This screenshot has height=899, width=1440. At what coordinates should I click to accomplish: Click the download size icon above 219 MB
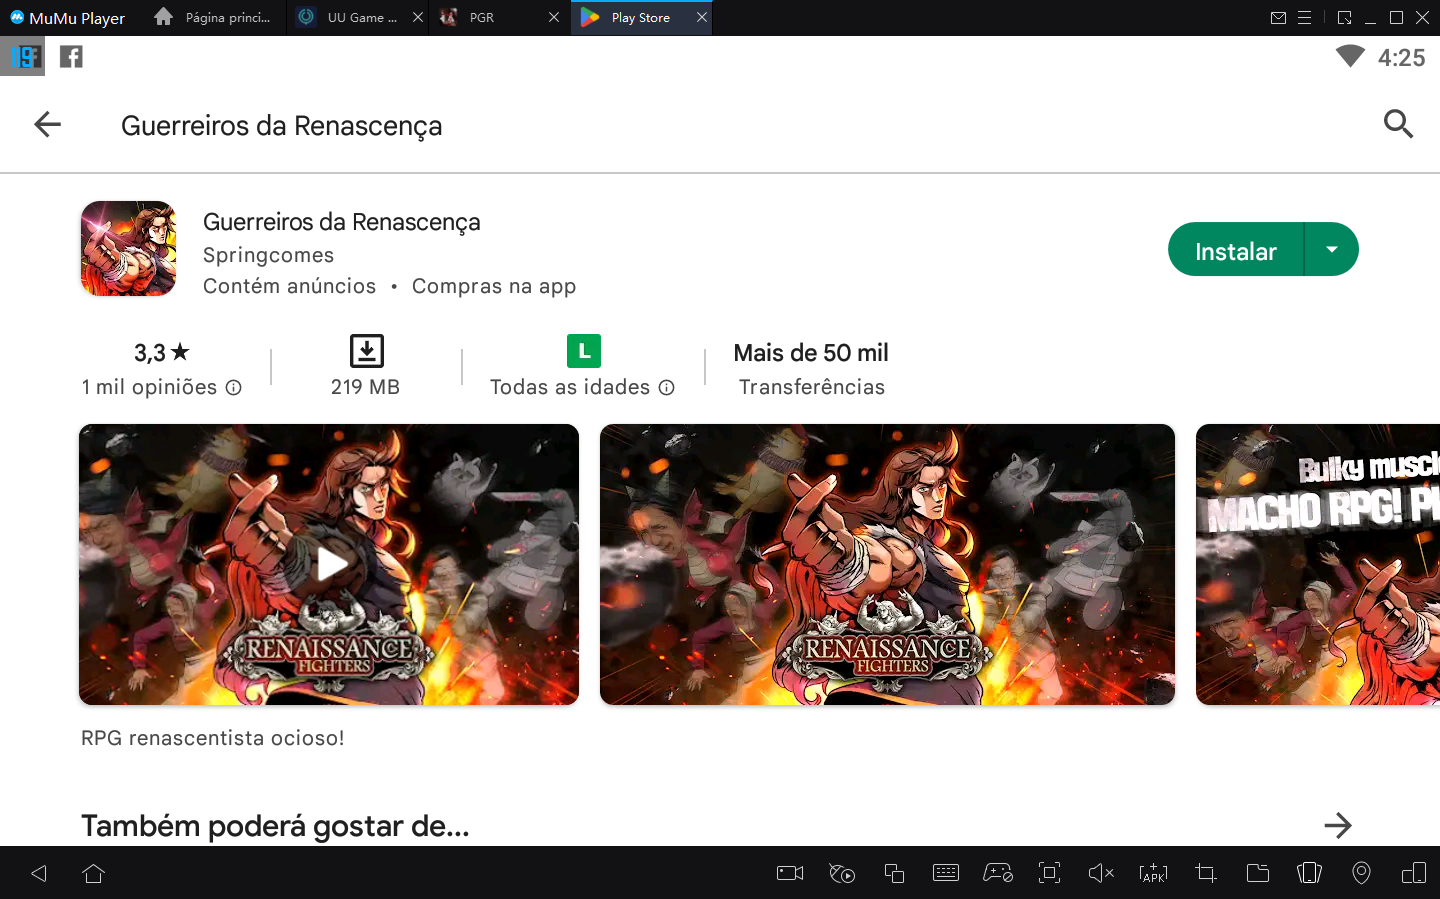tap(366, 351)
